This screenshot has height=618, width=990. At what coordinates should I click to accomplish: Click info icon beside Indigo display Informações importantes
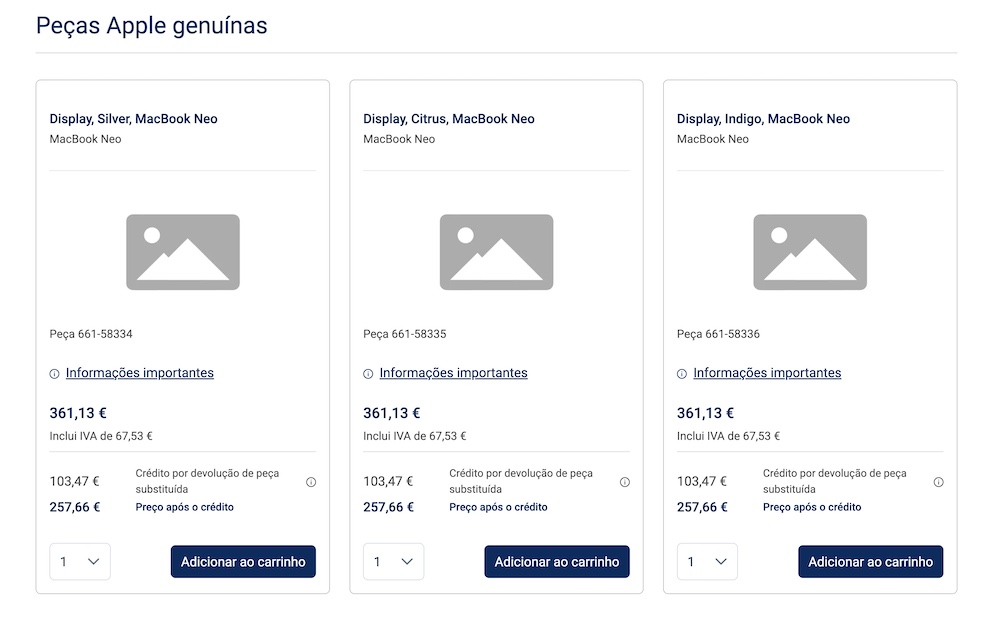[x=682, y=374]
